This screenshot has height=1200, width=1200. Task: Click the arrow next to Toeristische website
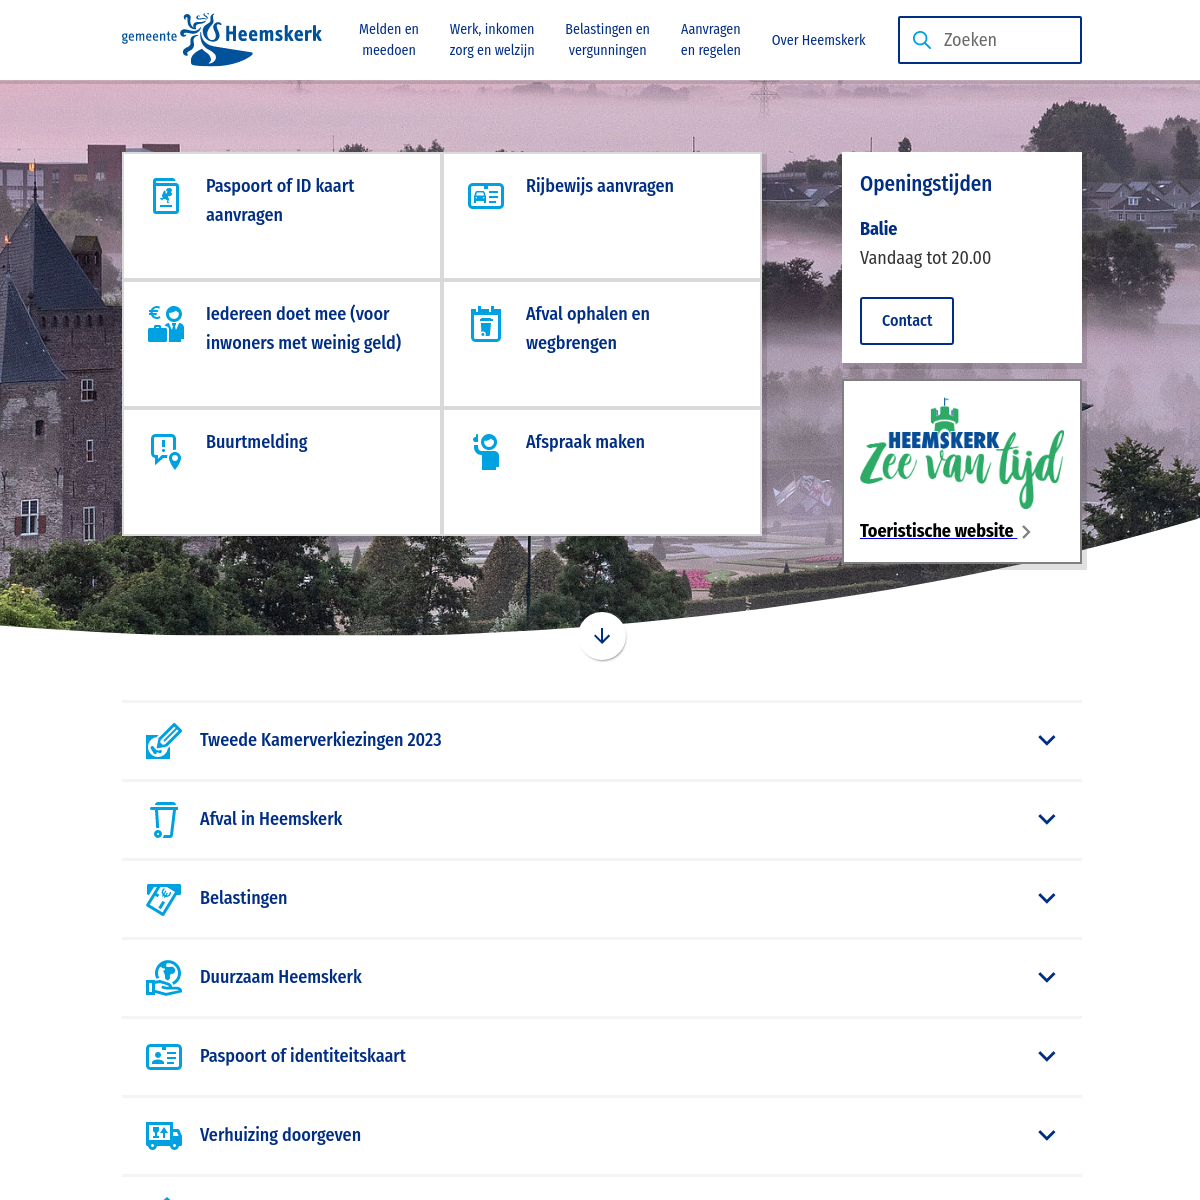(1026, 532)
